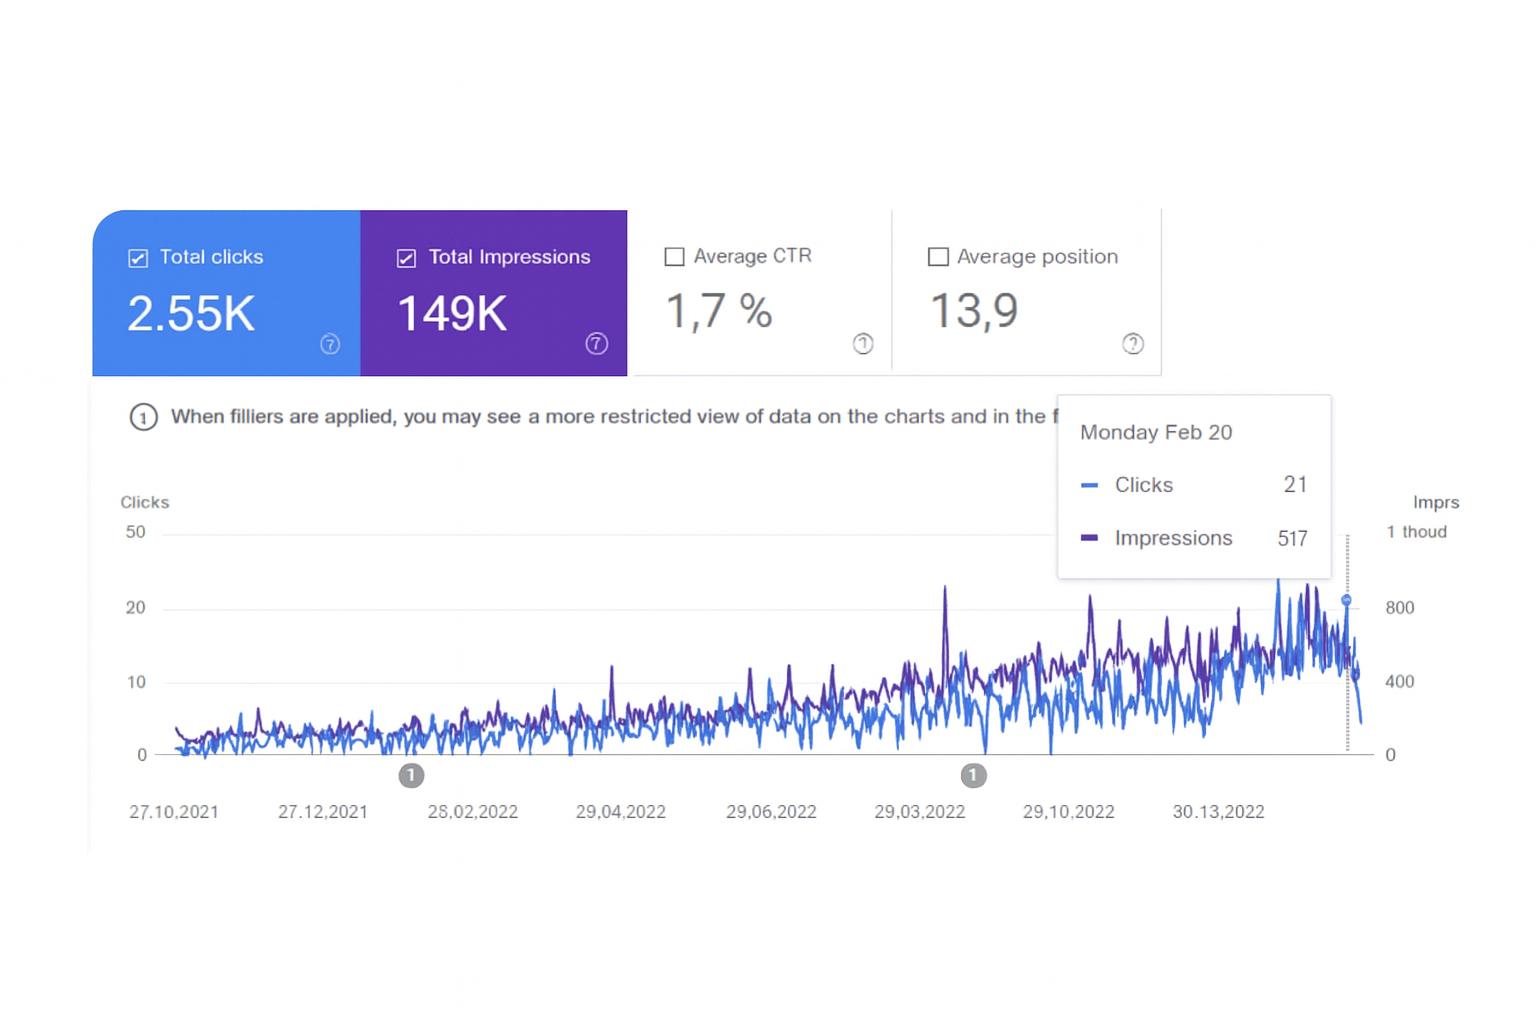This screenshot has width=1536, height=1024.
Task: Click the blue Clicks legend dash in tooltip
Action: [x=1090, y=486]
